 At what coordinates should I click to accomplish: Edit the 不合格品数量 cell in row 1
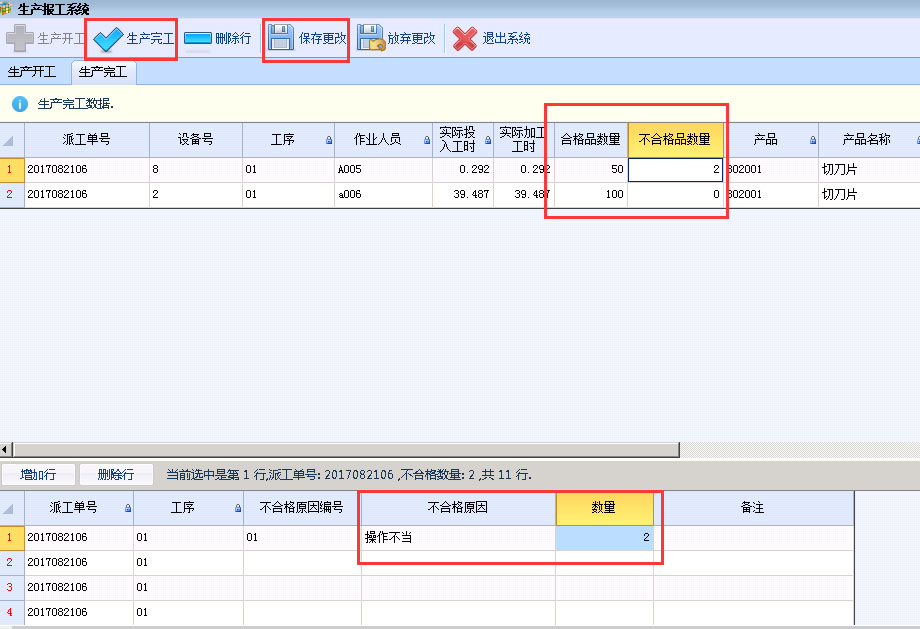click(675, 170)
